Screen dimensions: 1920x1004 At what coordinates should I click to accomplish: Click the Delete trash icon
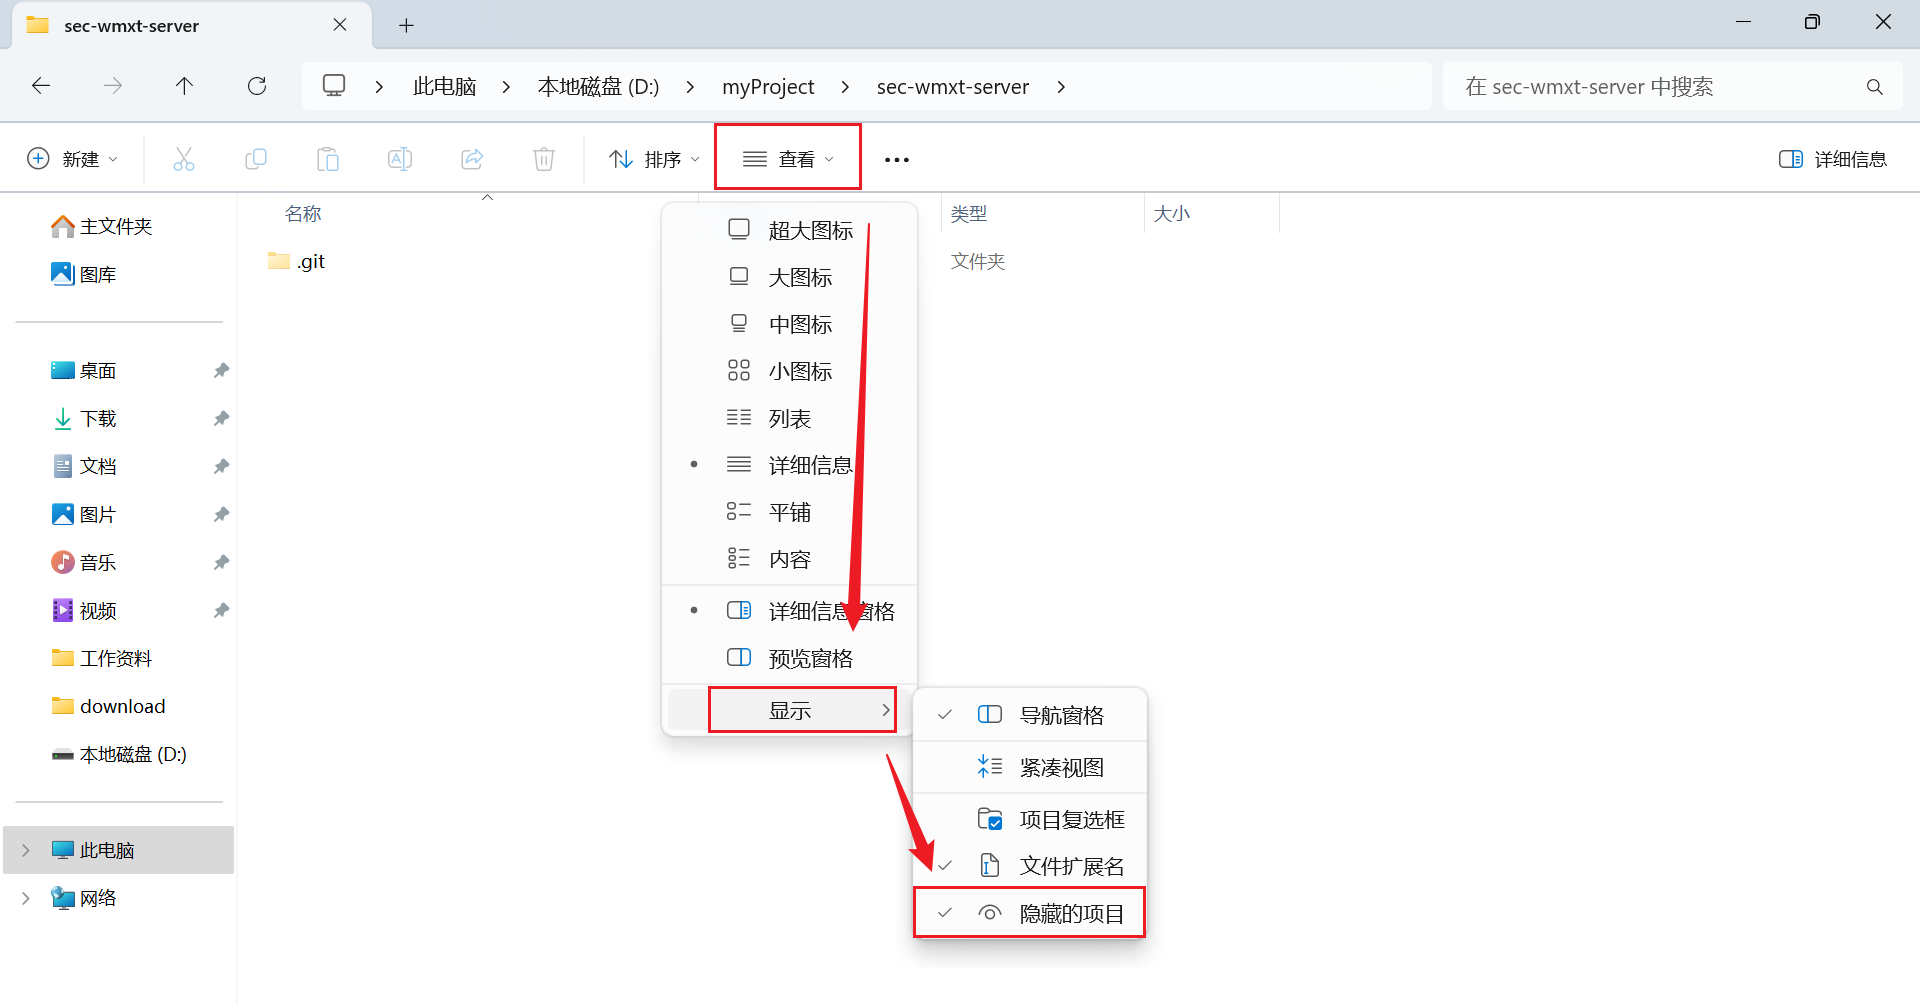(544, 159)
